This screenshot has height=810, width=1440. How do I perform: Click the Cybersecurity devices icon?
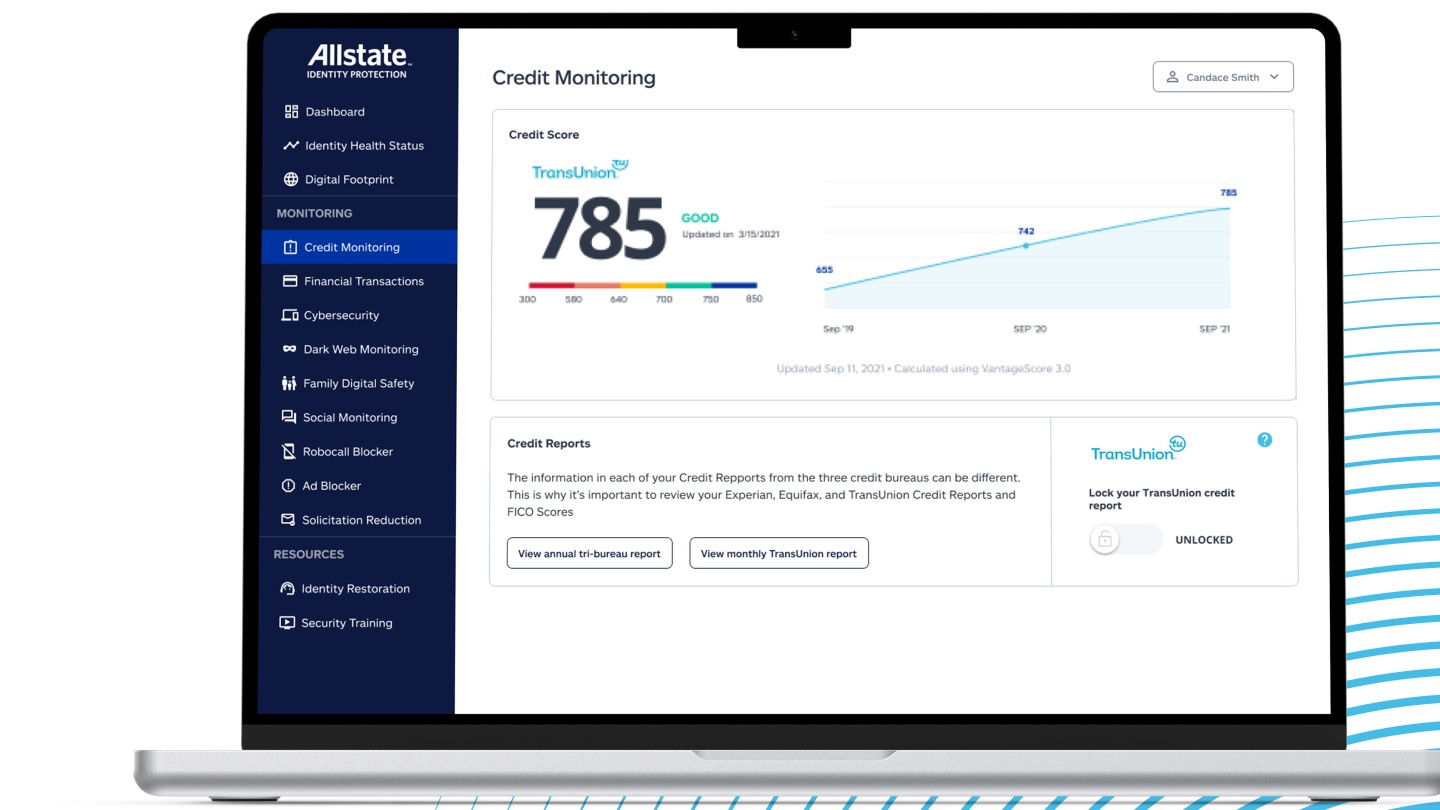[290, 315]
